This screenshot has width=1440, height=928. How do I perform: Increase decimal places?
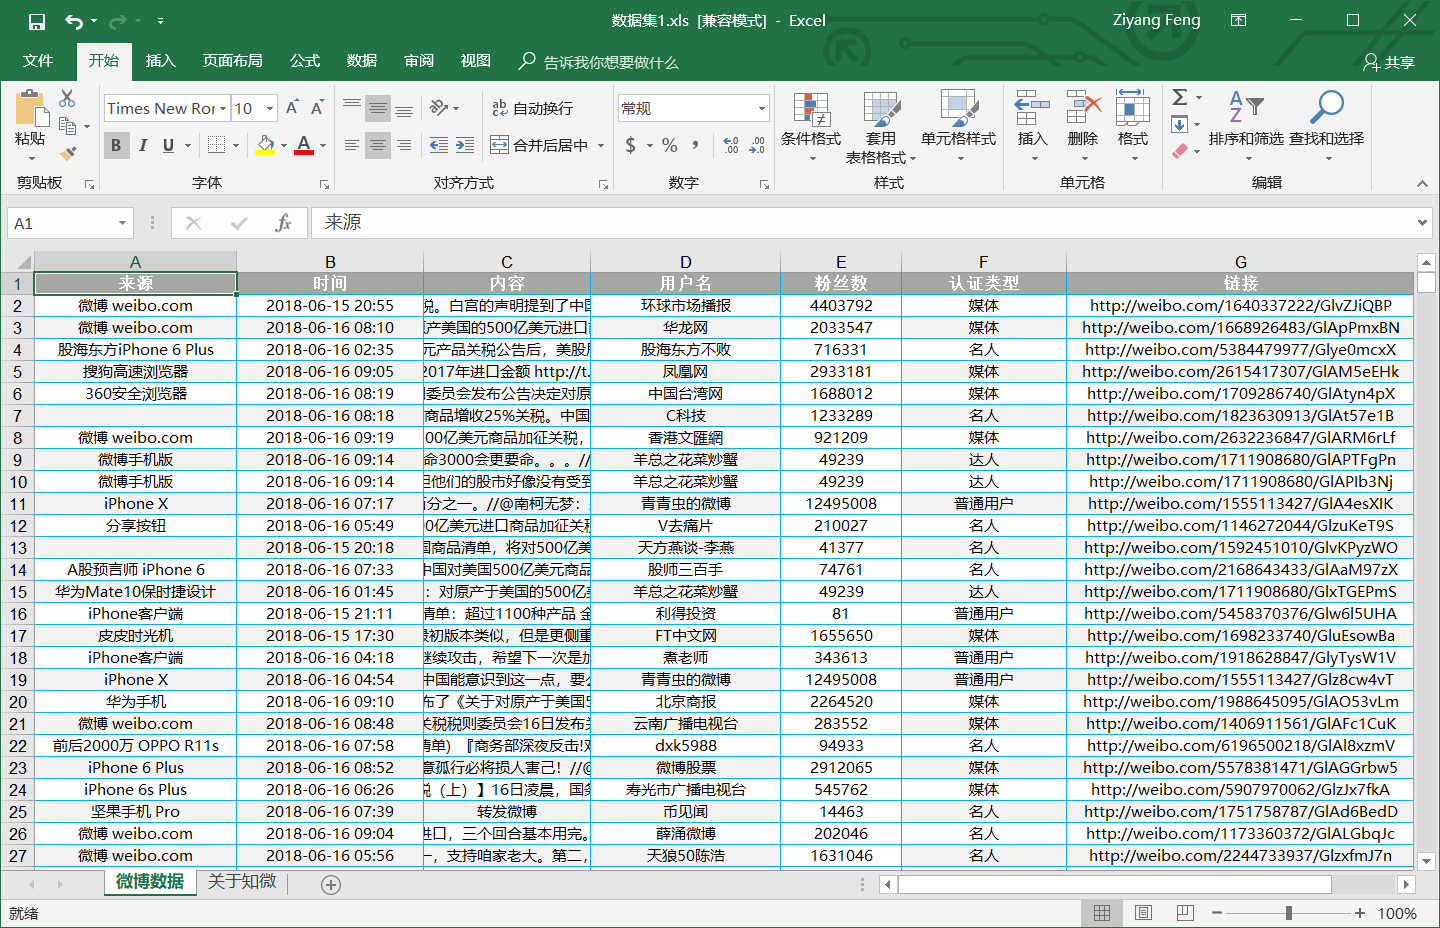[731, 145]
